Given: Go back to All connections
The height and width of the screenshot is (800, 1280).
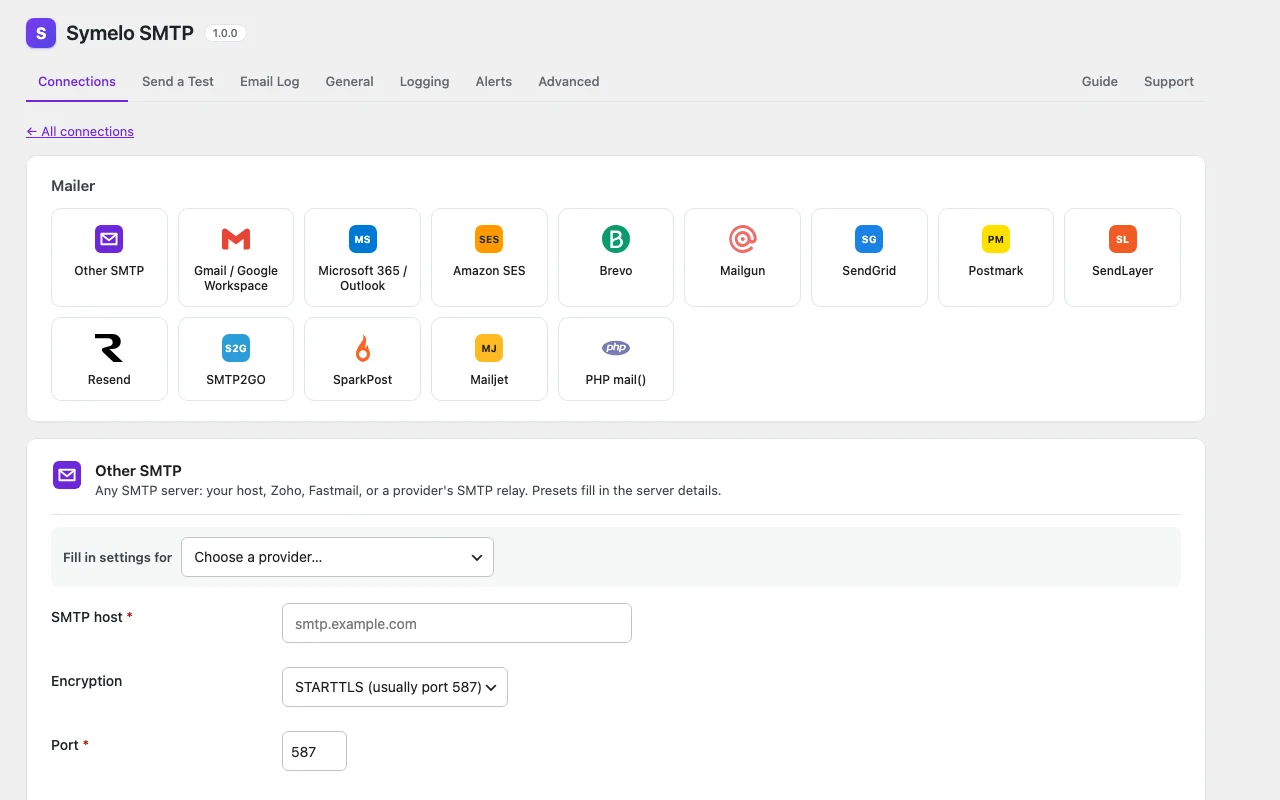Looking at the screenshot, I should (x=80, y=131).
